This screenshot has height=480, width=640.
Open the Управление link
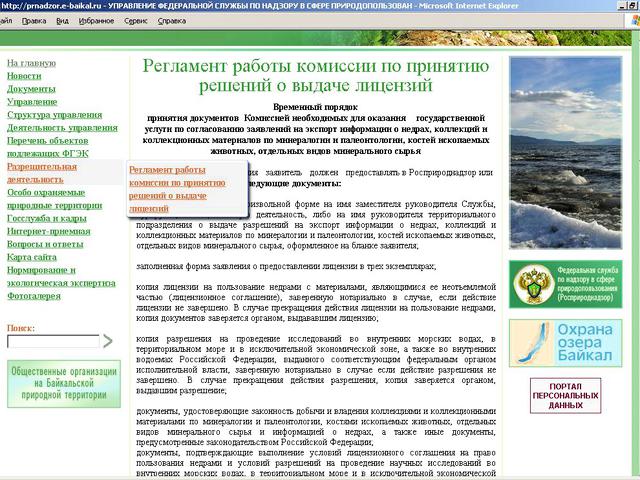(x=32, y=102)
